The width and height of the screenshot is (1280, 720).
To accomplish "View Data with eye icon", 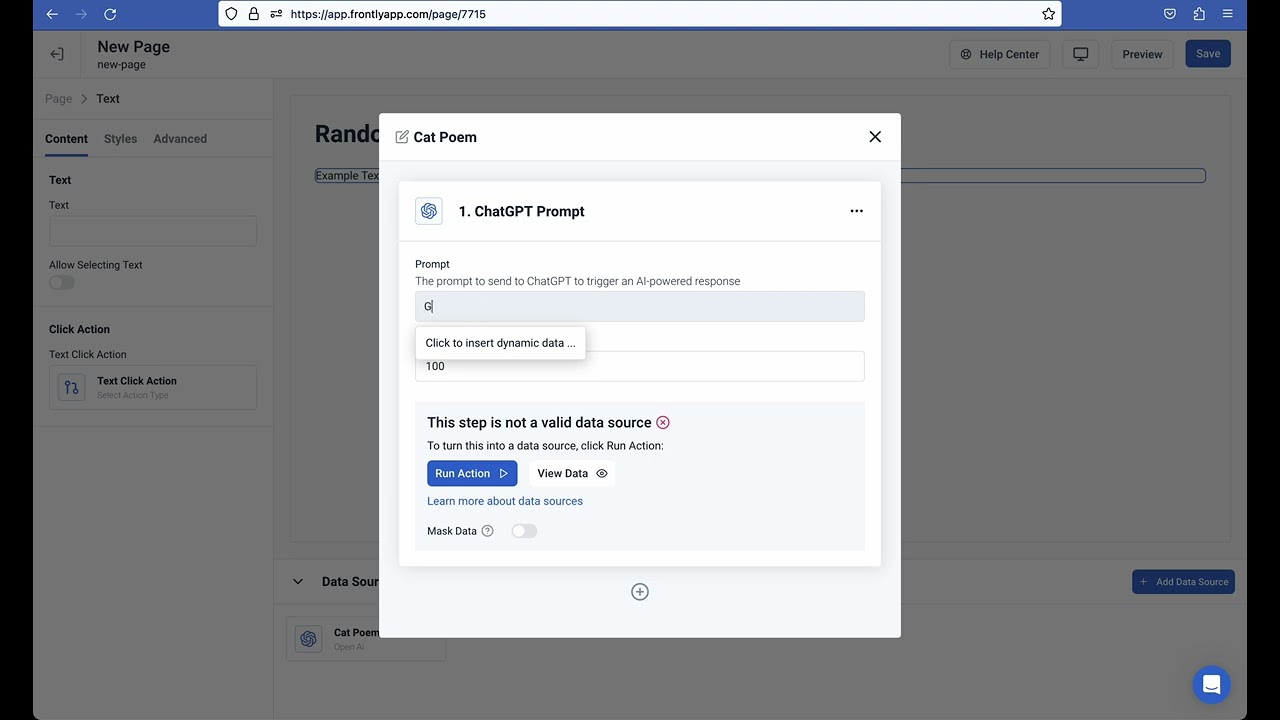I will tap(572, 474).
